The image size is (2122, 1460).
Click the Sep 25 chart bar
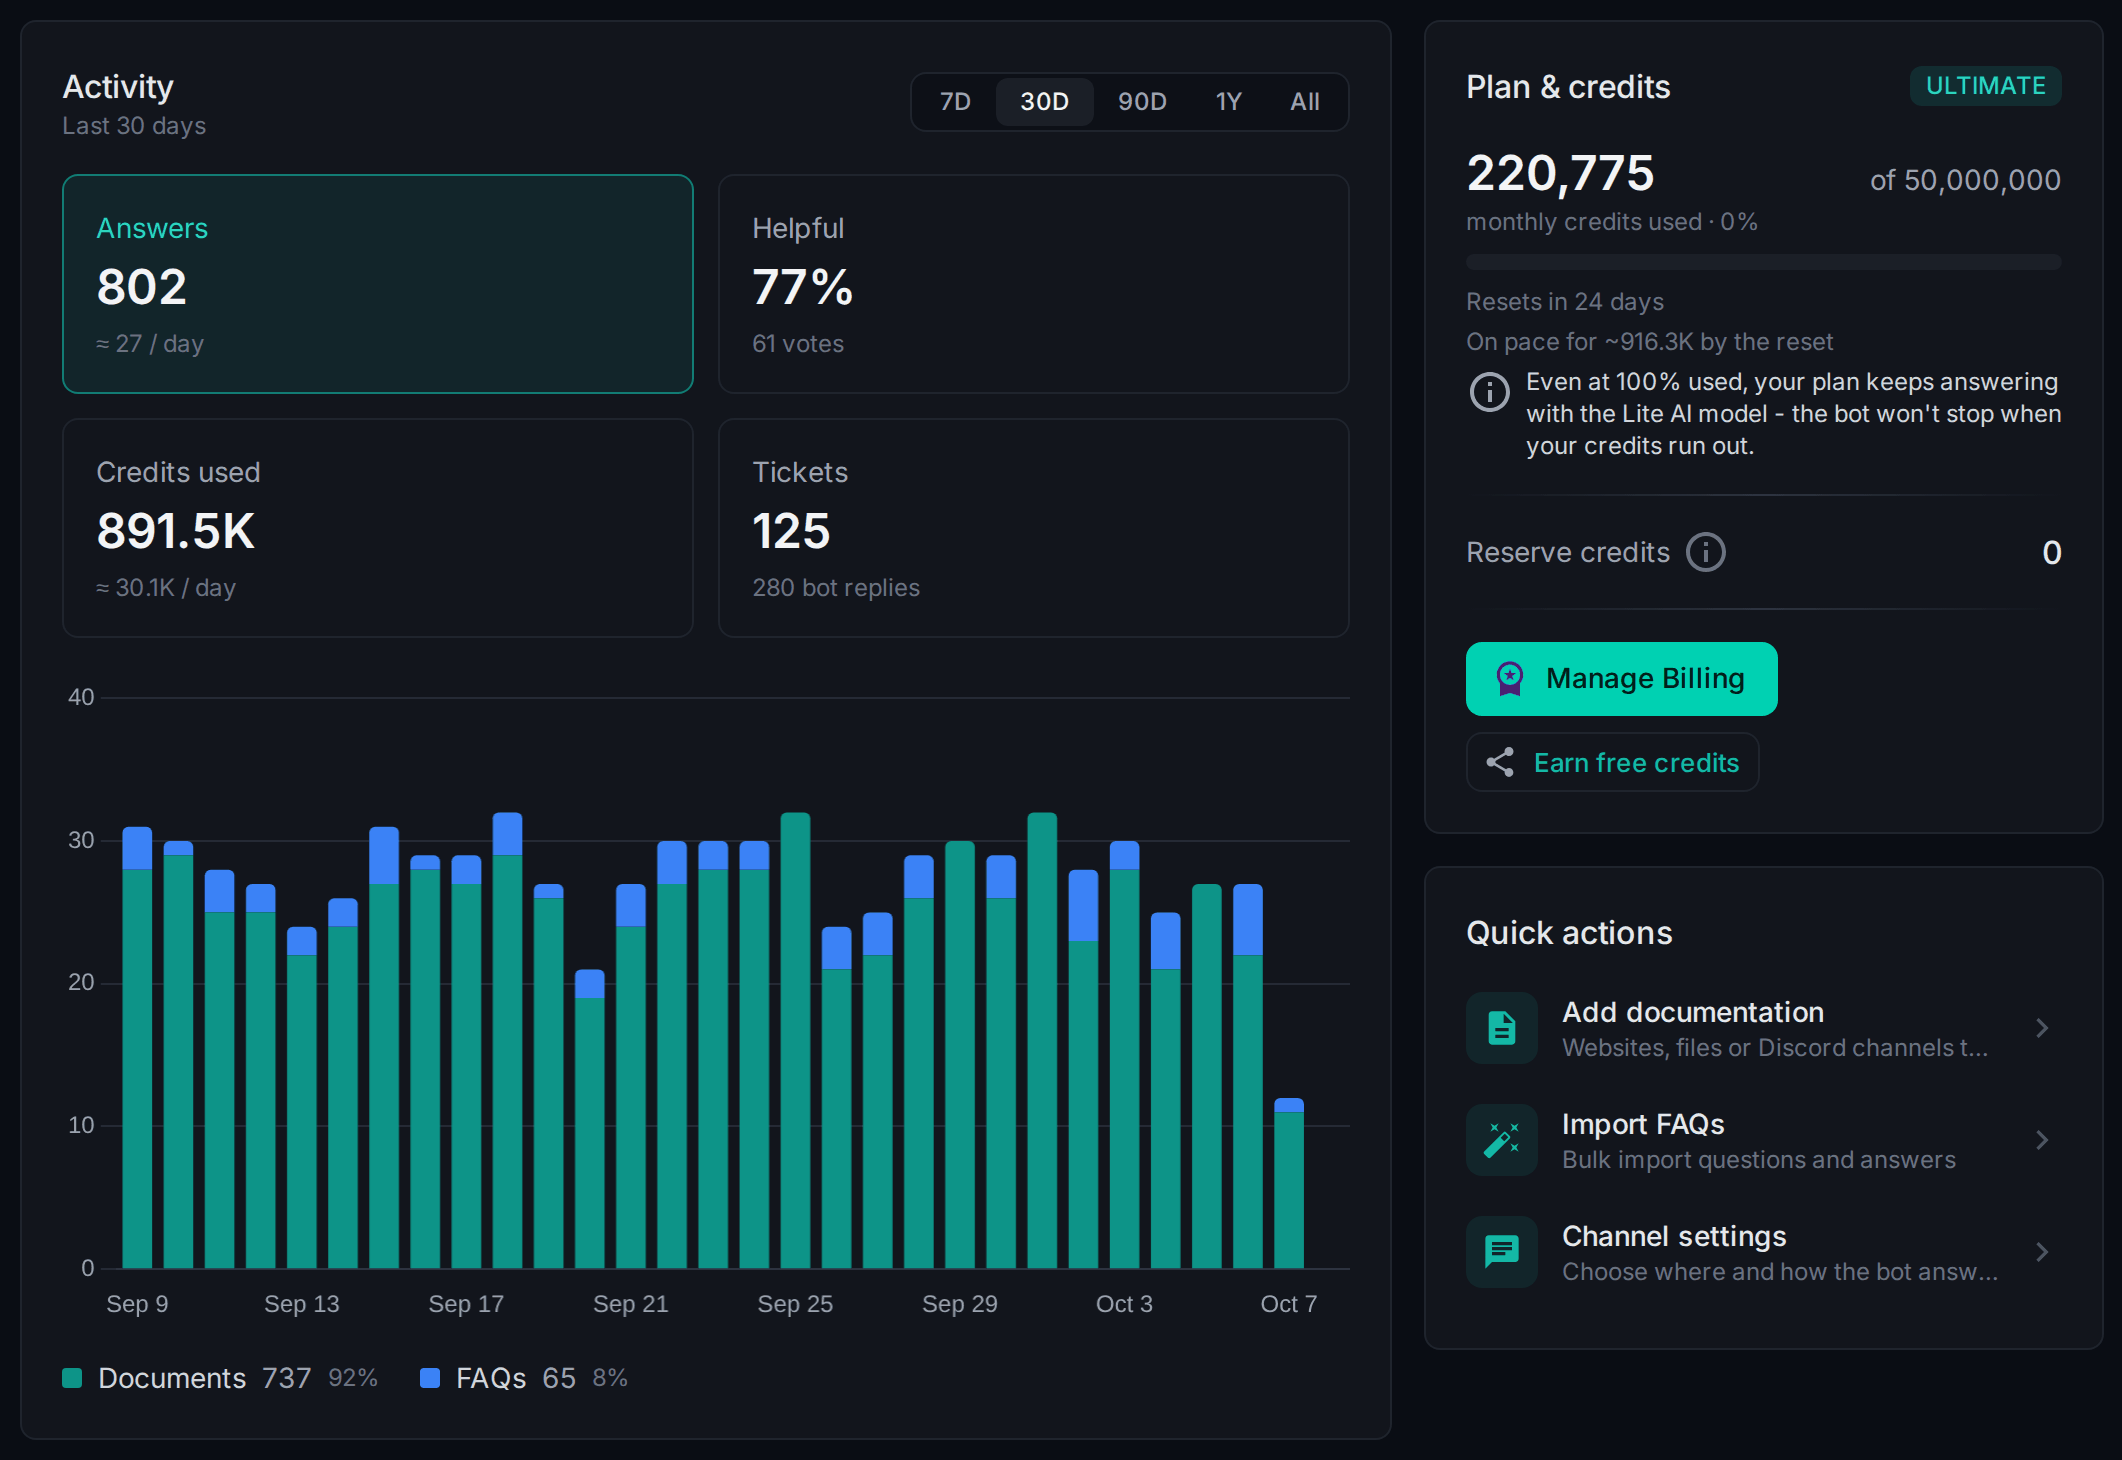[x=795, y=1040]
